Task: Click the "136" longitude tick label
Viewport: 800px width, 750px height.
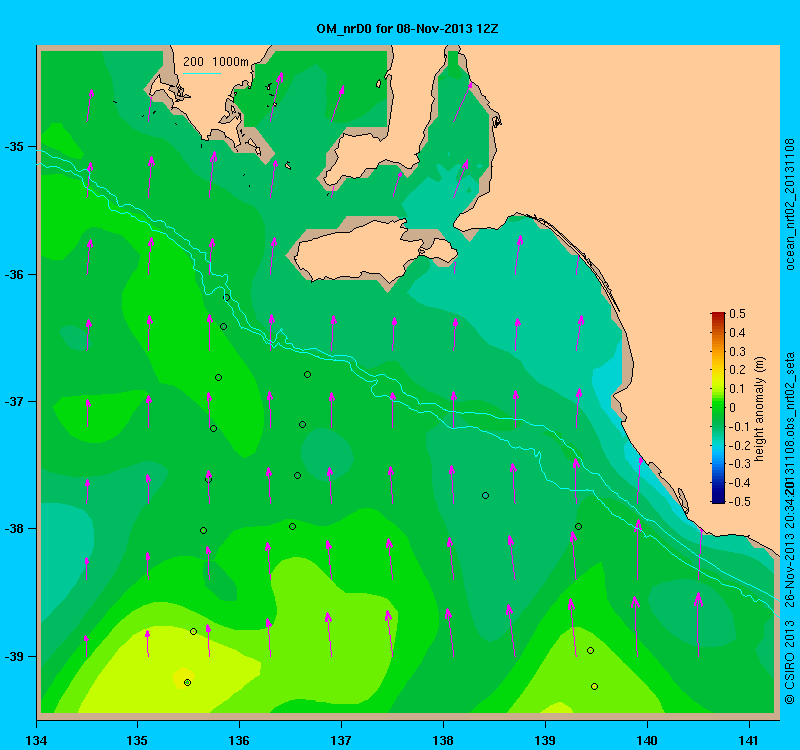Action: coord(239,740)
